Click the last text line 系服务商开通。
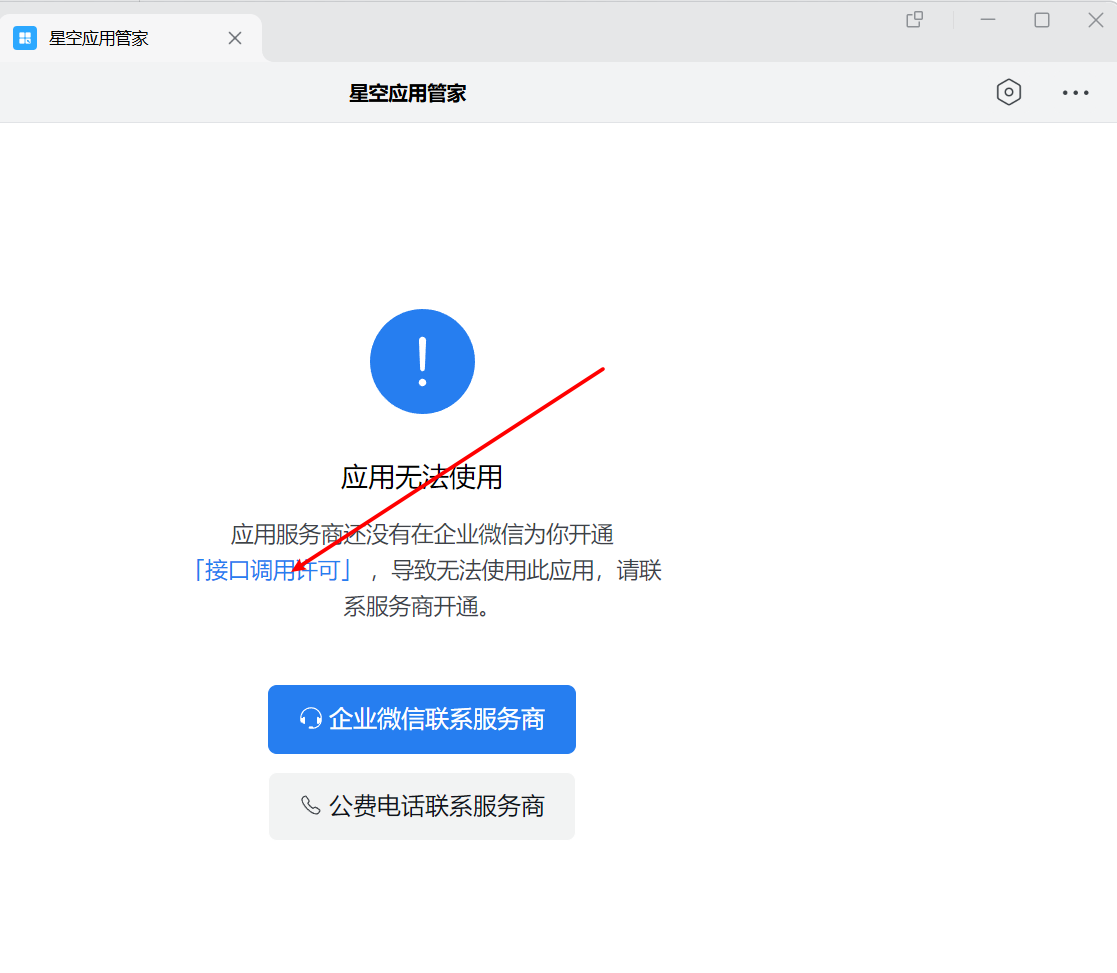 [419, 607]
